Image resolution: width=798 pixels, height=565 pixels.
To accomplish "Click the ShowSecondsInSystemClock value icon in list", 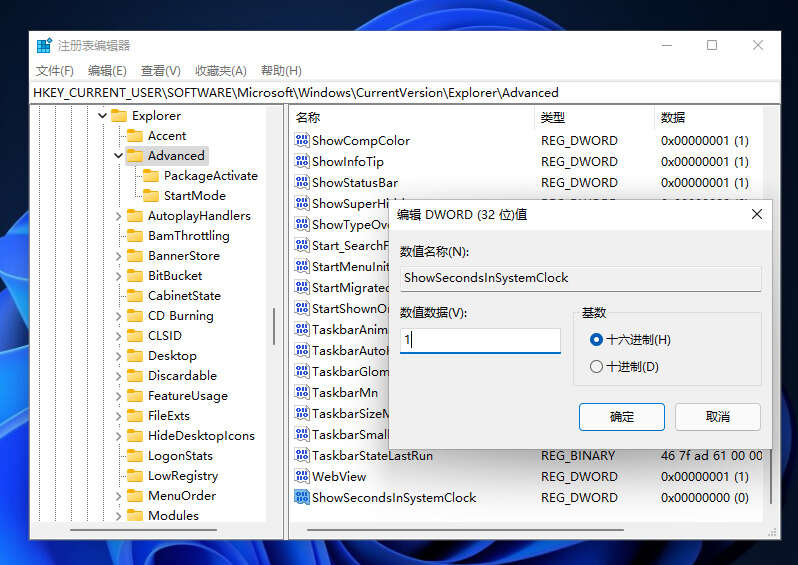I will 302,497.
